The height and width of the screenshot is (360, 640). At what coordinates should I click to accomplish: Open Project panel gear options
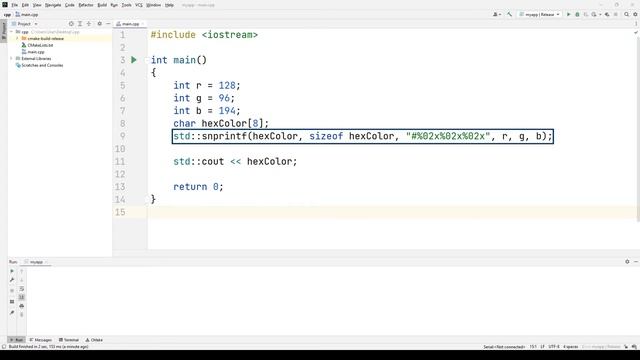click(x=100, y=24)
